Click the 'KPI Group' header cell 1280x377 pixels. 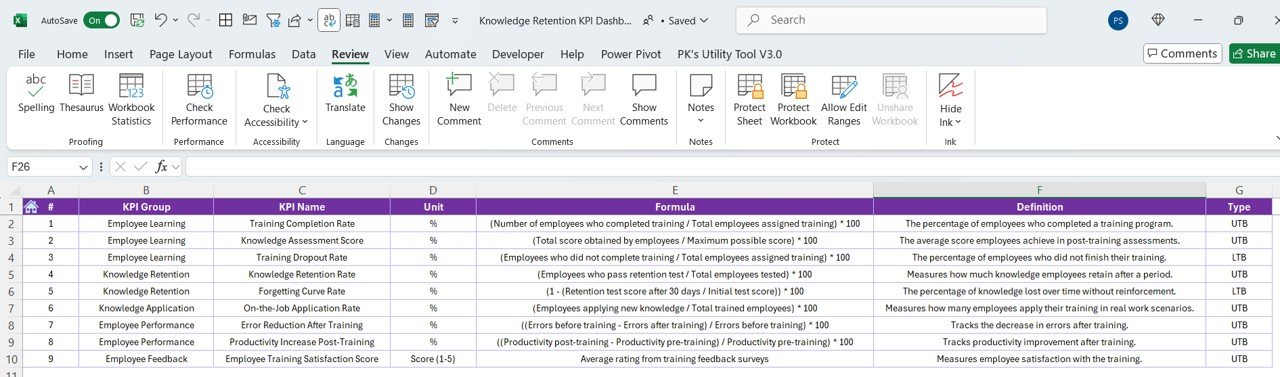click(x=146, y=207)
